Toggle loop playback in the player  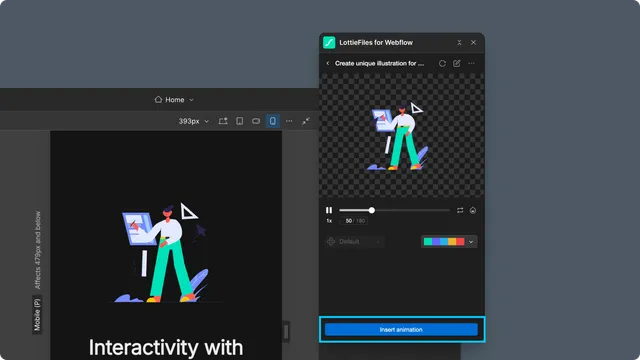[x=460, y=210]
